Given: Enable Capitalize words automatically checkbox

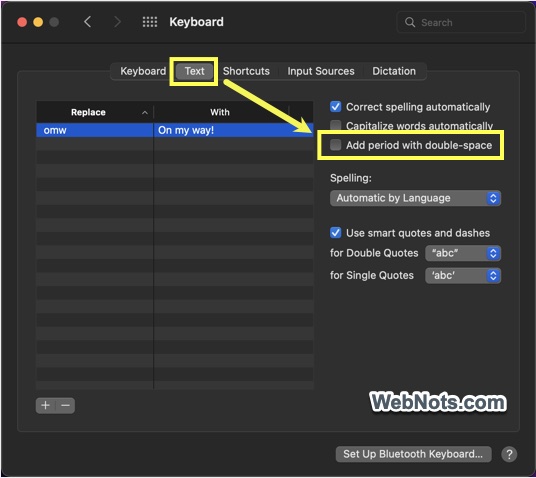Looking at the screenshot, I should tap(336, 125).
